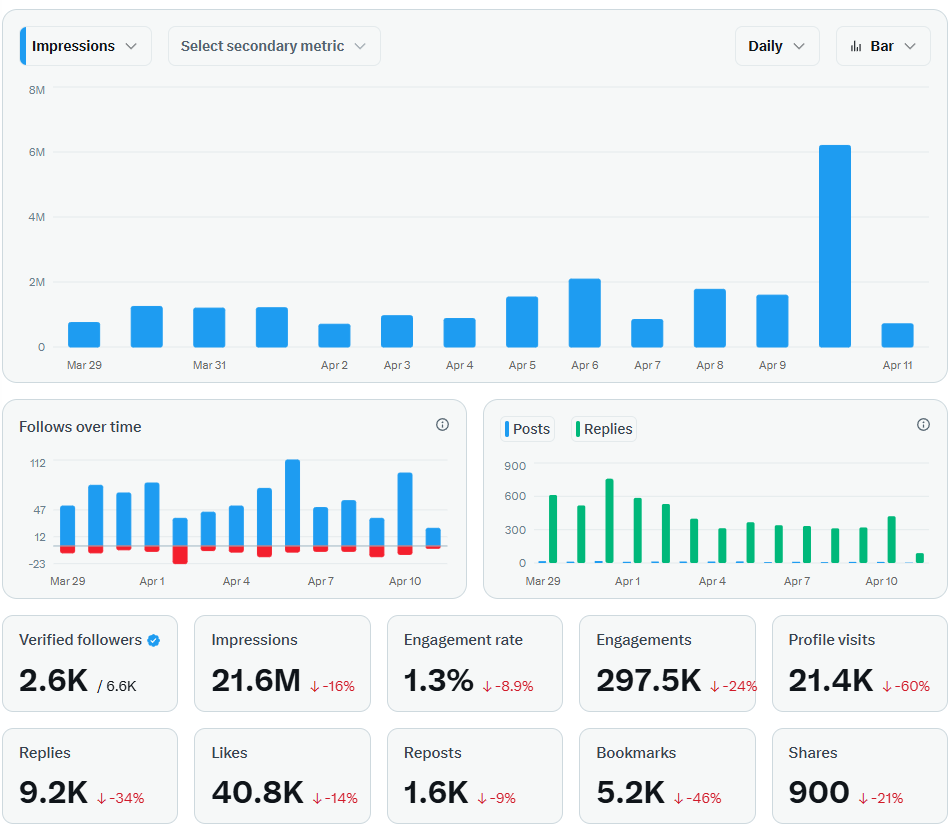Click the 900 axis label on replies chart
Screen dimensions: 951x828
515,466
